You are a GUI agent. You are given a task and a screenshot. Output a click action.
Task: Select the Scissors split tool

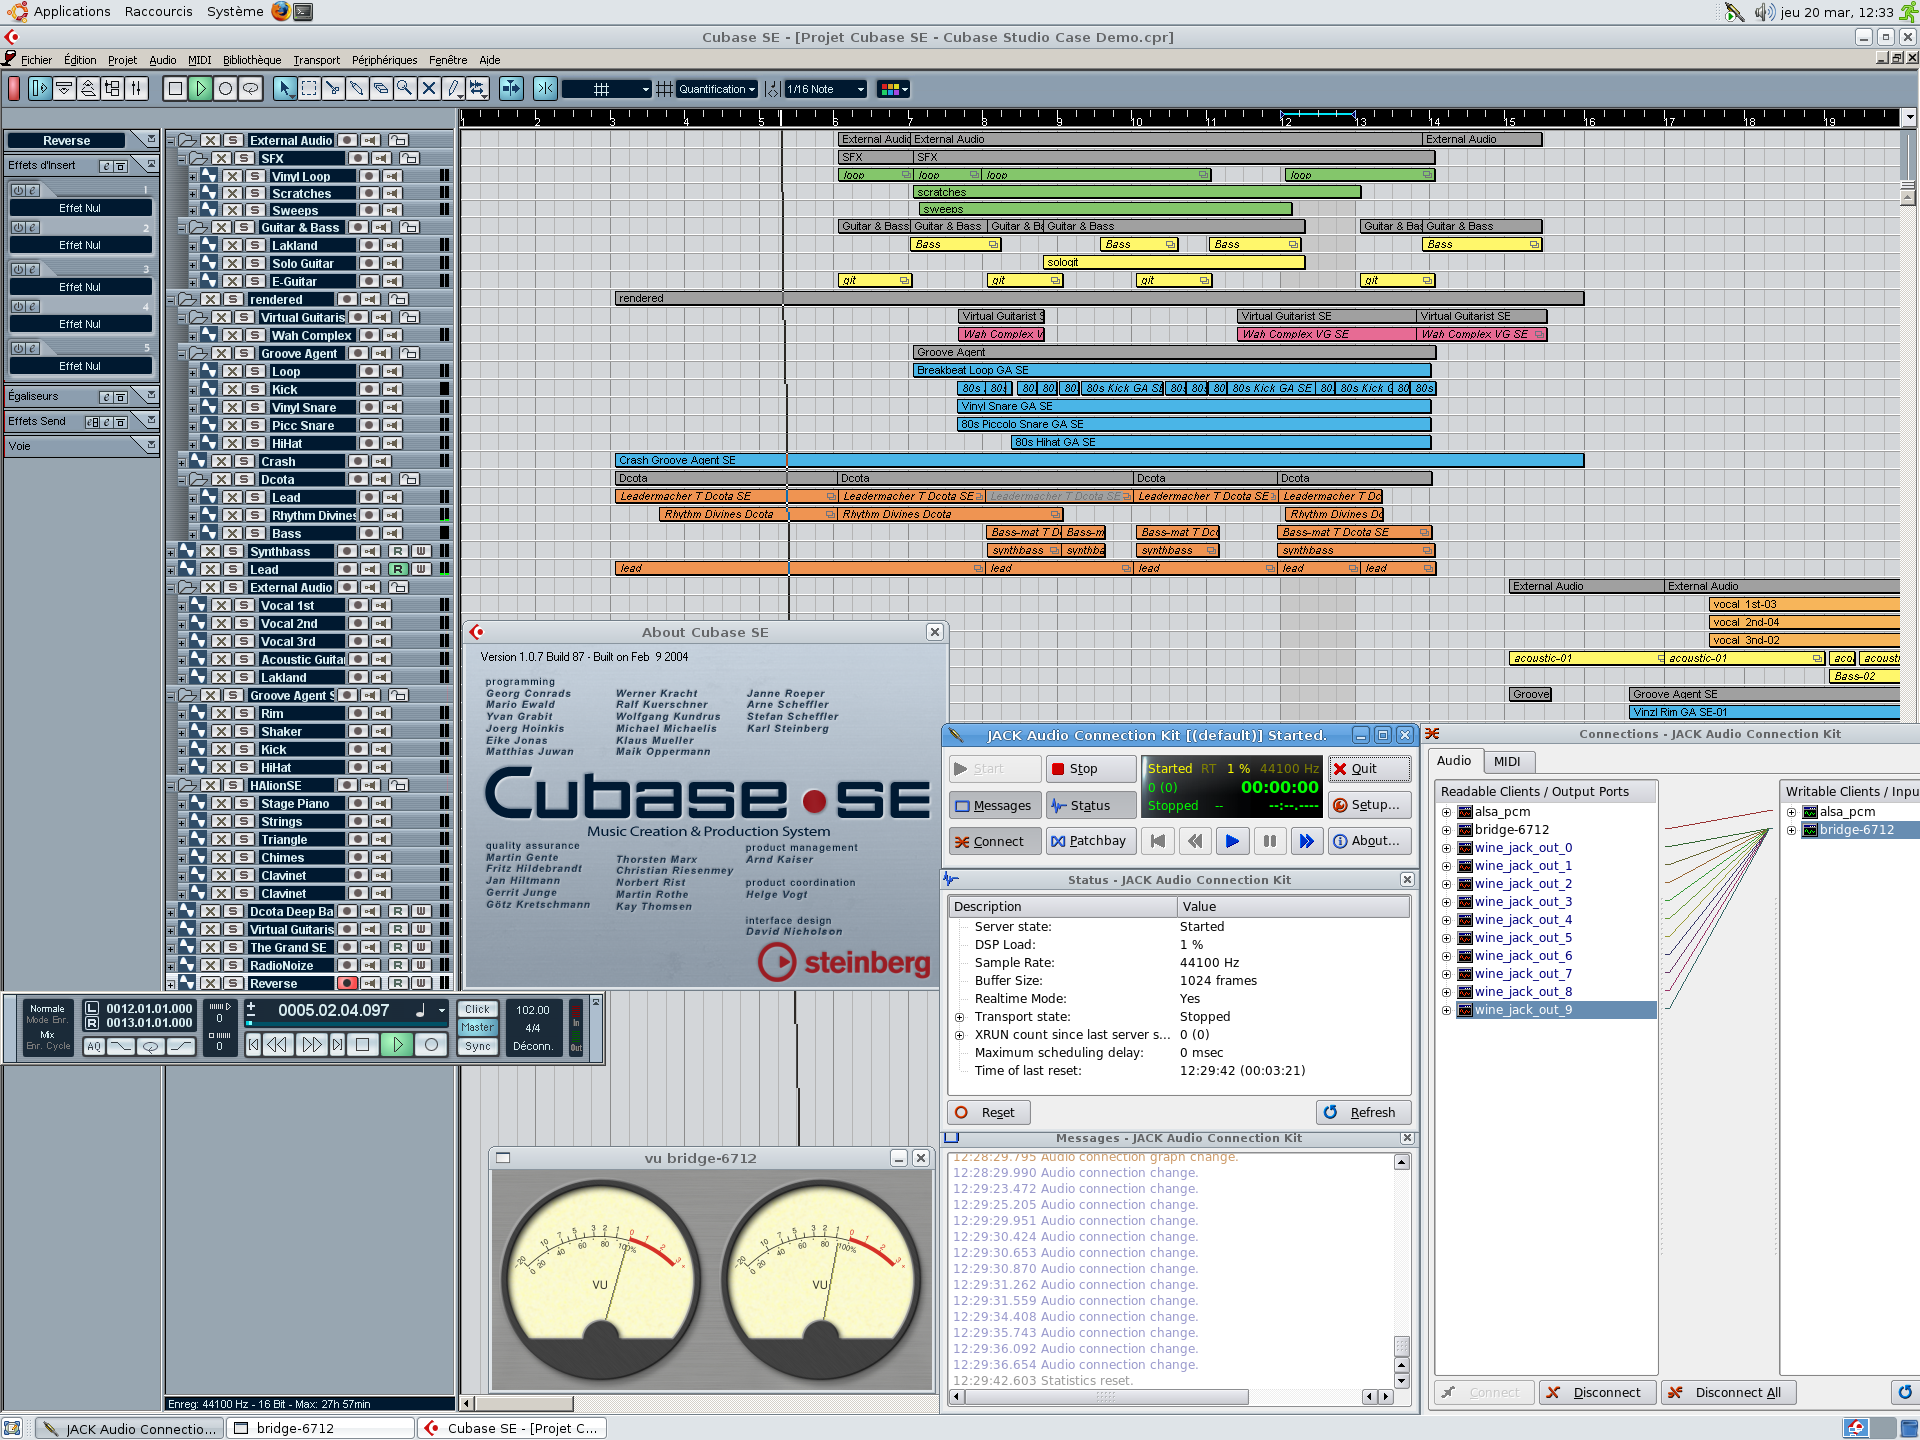tap(333, 89)
